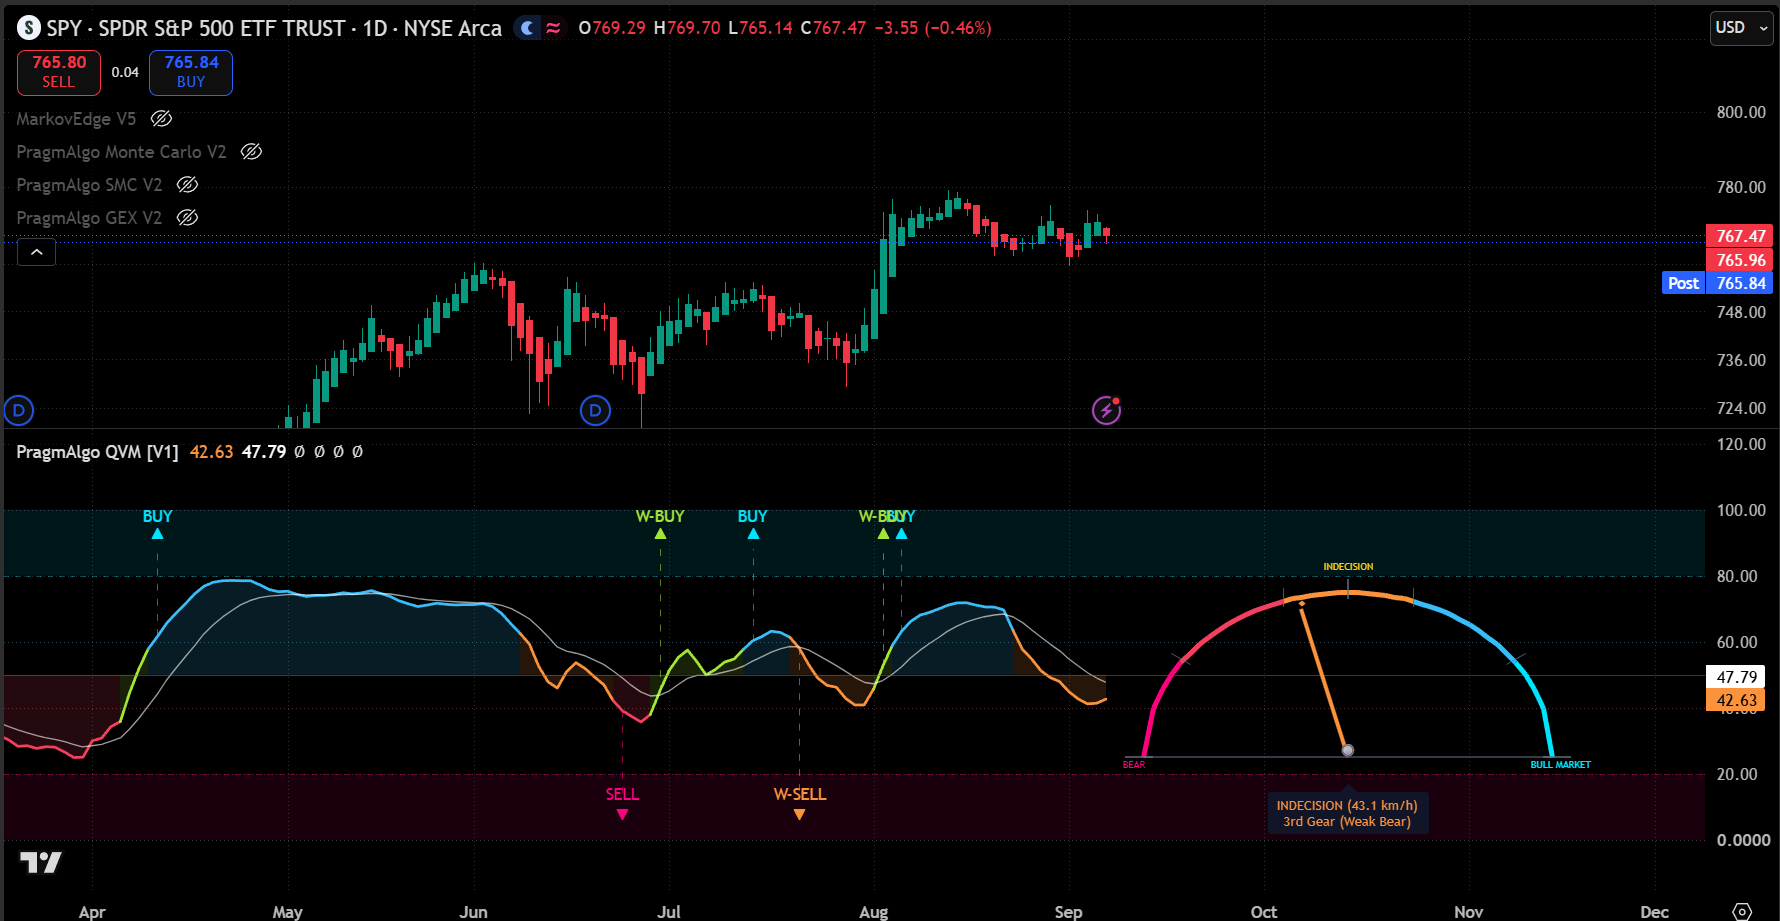This screenshot has width=1780, height=921.
Task: Click the purple lightning event marker
Action: pyautogui.click(x=1106, y=410)
